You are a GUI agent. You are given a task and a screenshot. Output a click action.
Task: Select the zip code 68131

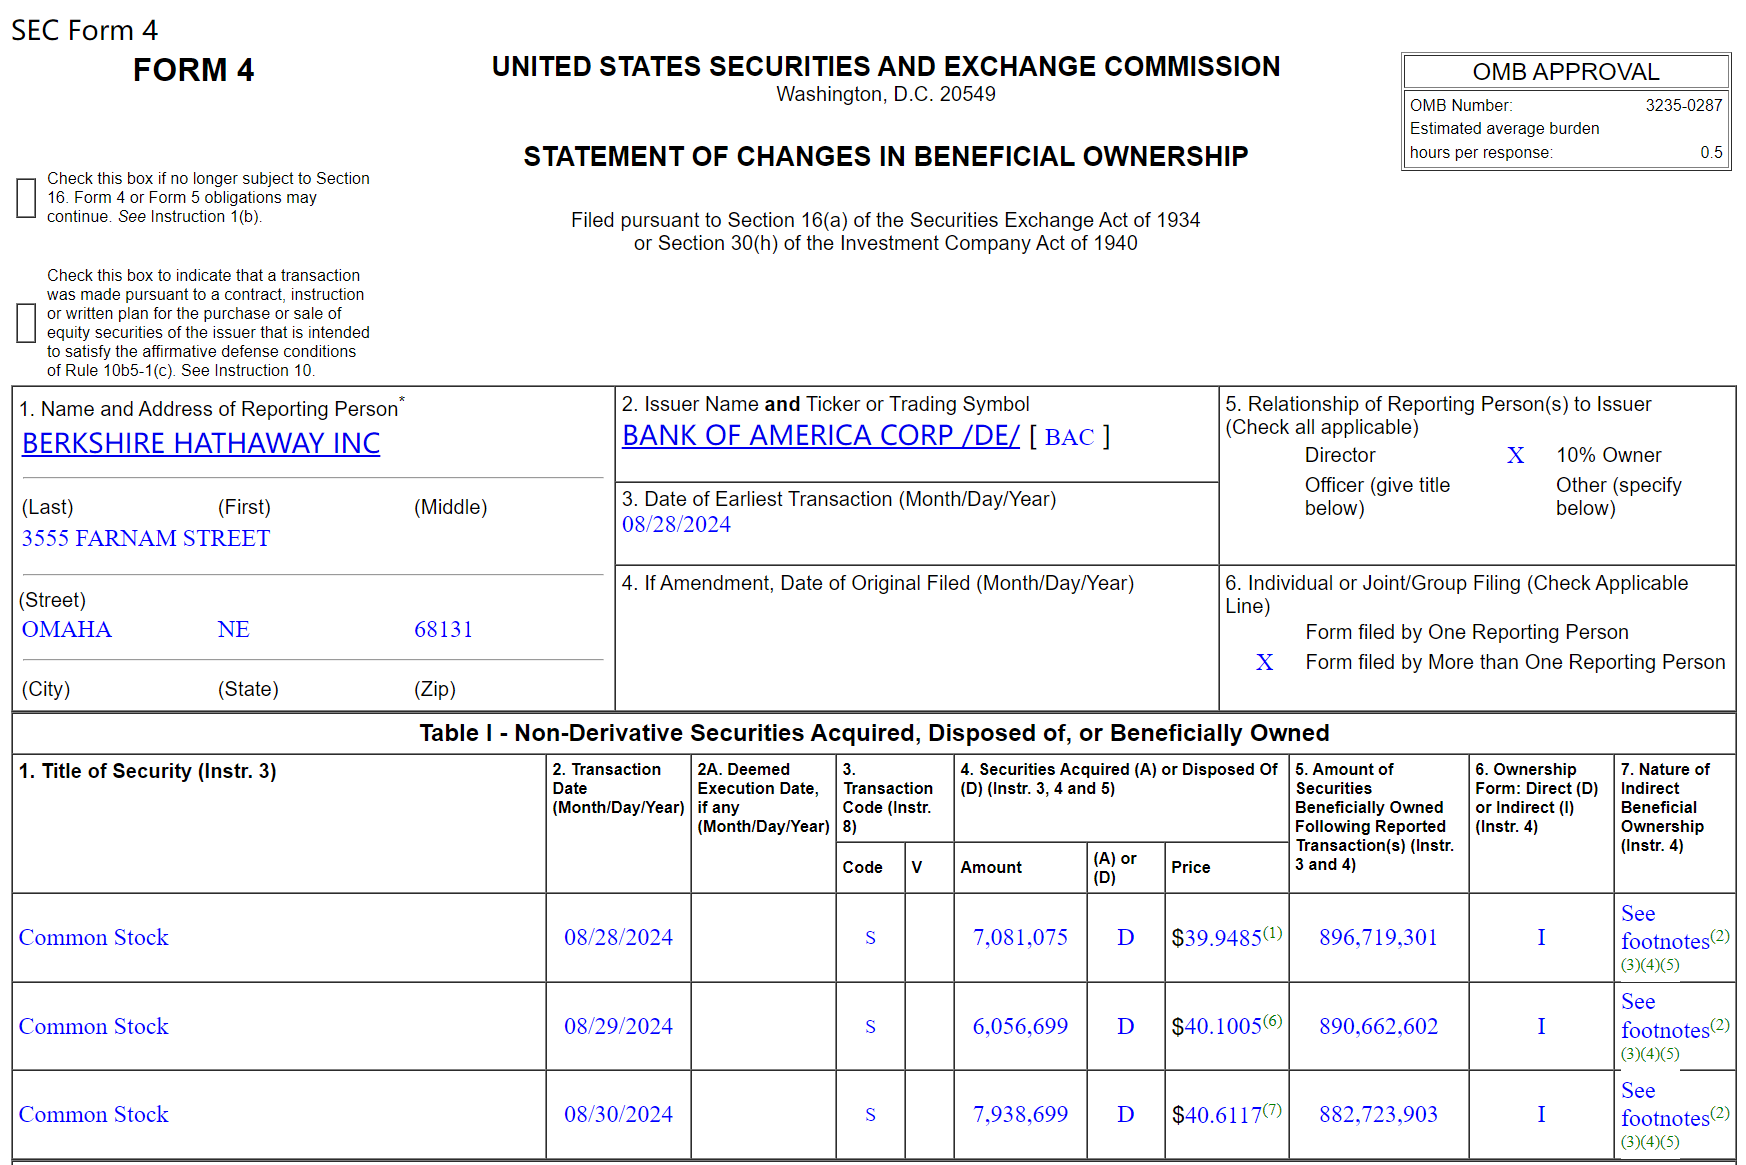coord(443,629)
